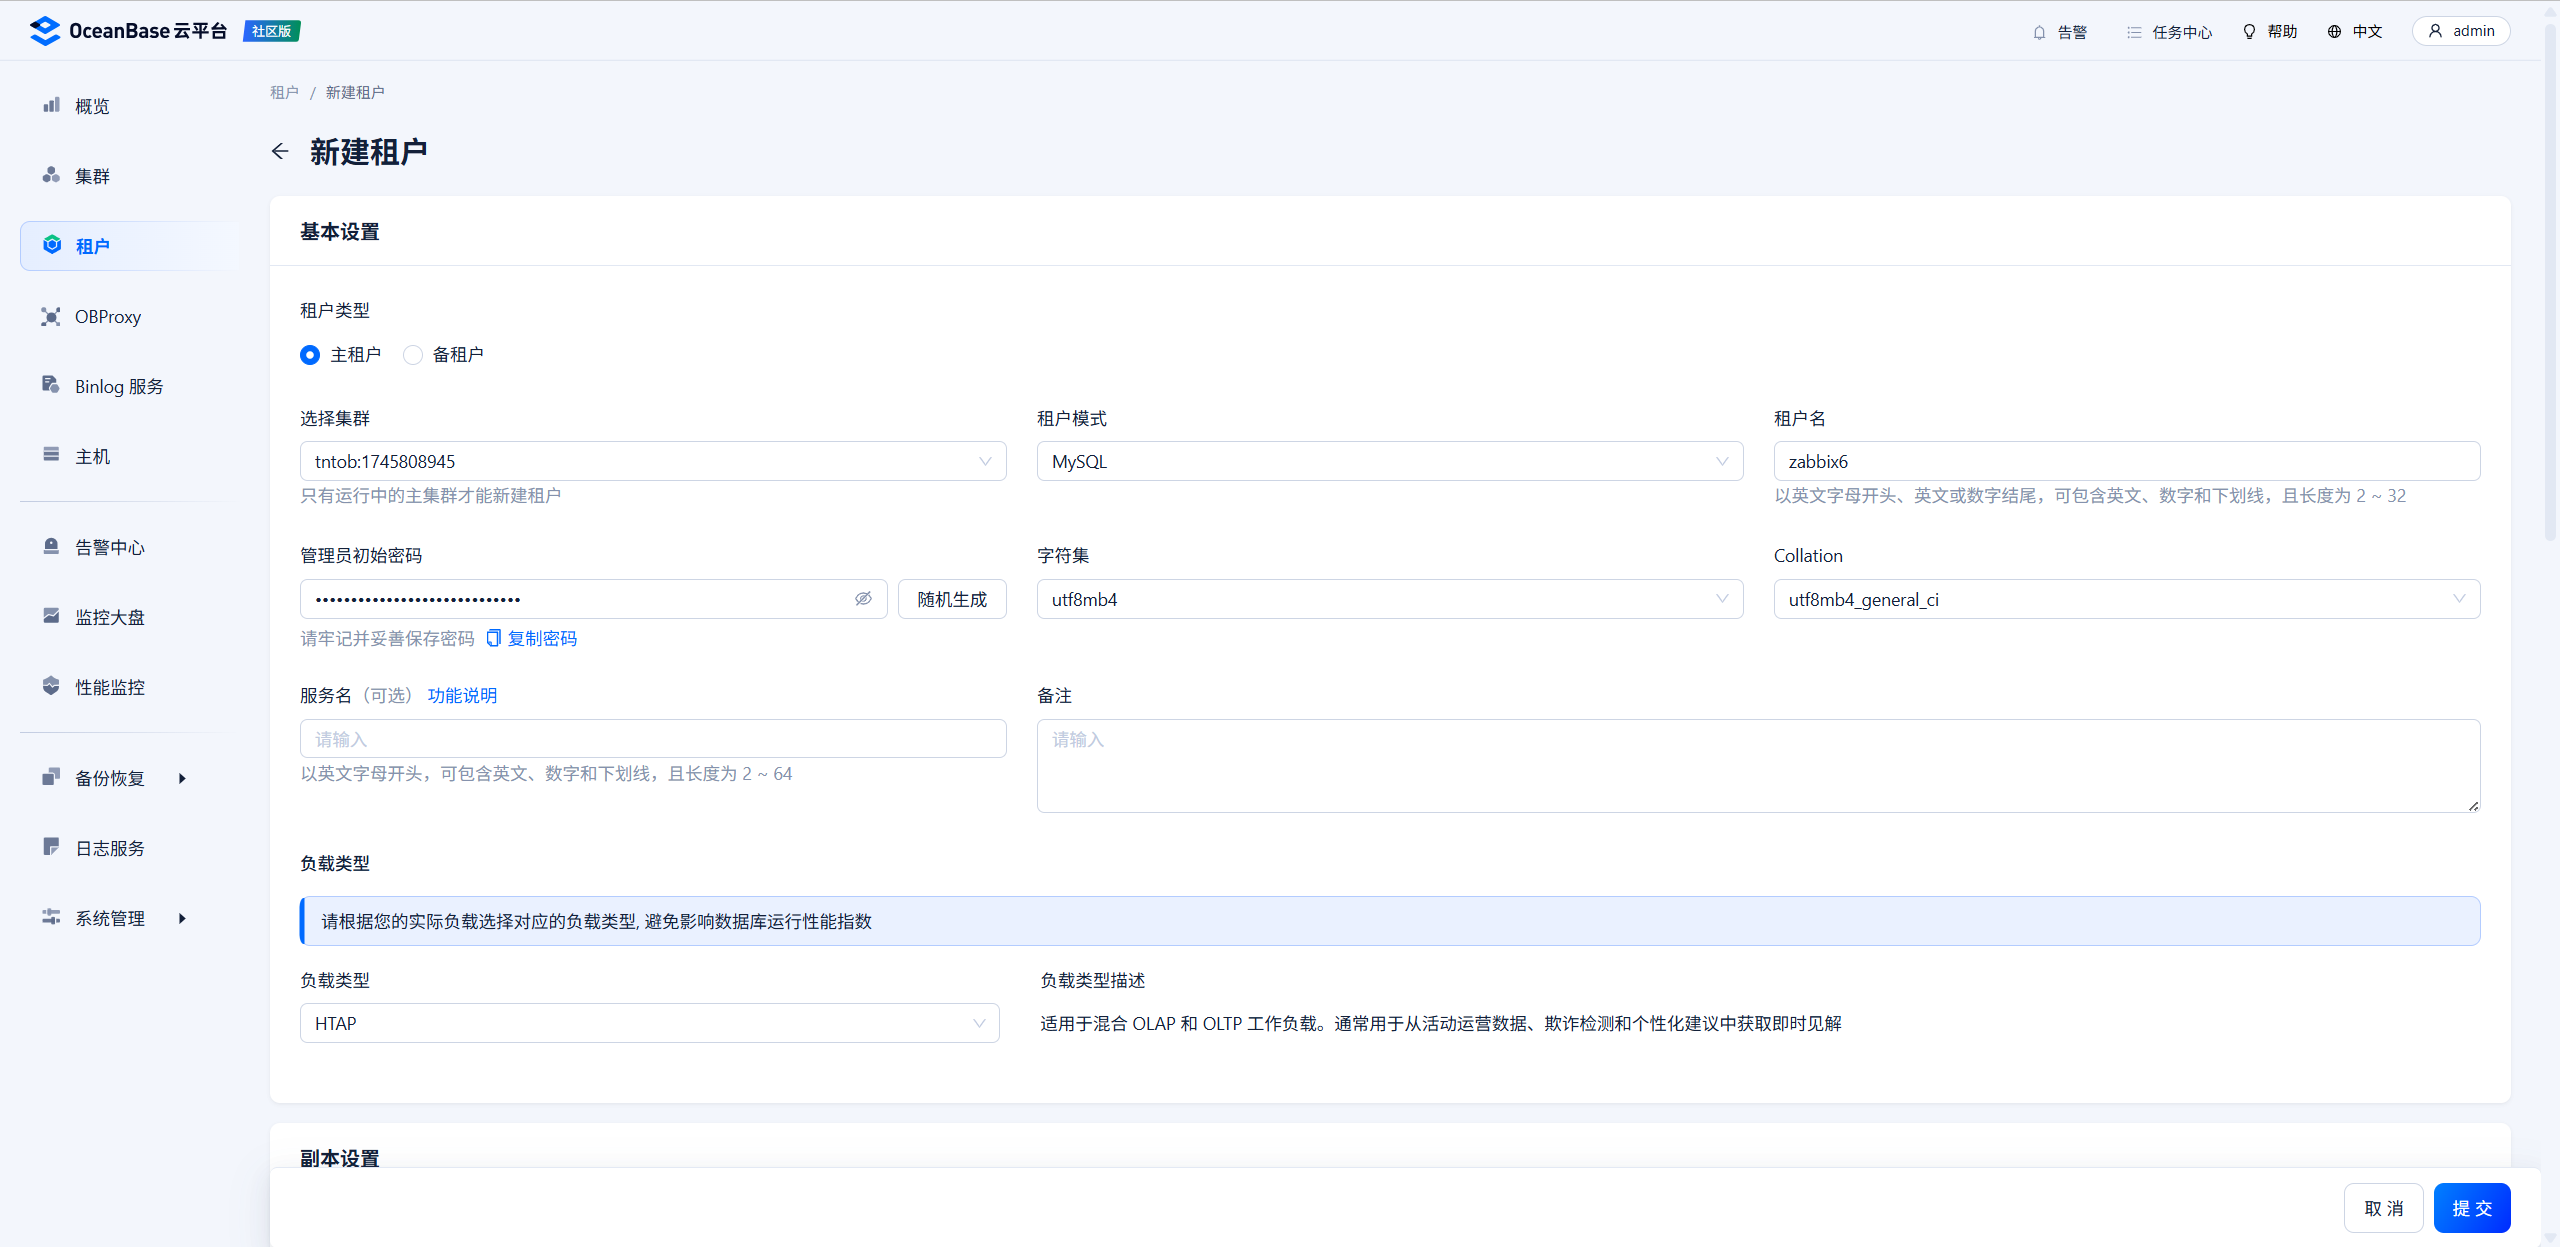This screenshot has height=1247, width=2560.
Task: Open the admin user account icon
Action: click(x=2435, y=31)
